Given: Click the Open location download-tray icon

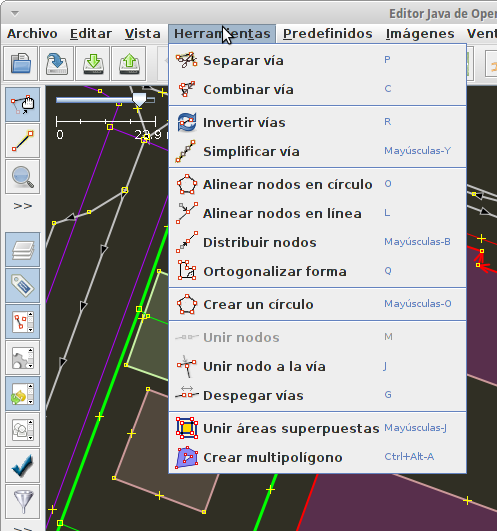Looking at the screenshot, I should coord(57,64).
